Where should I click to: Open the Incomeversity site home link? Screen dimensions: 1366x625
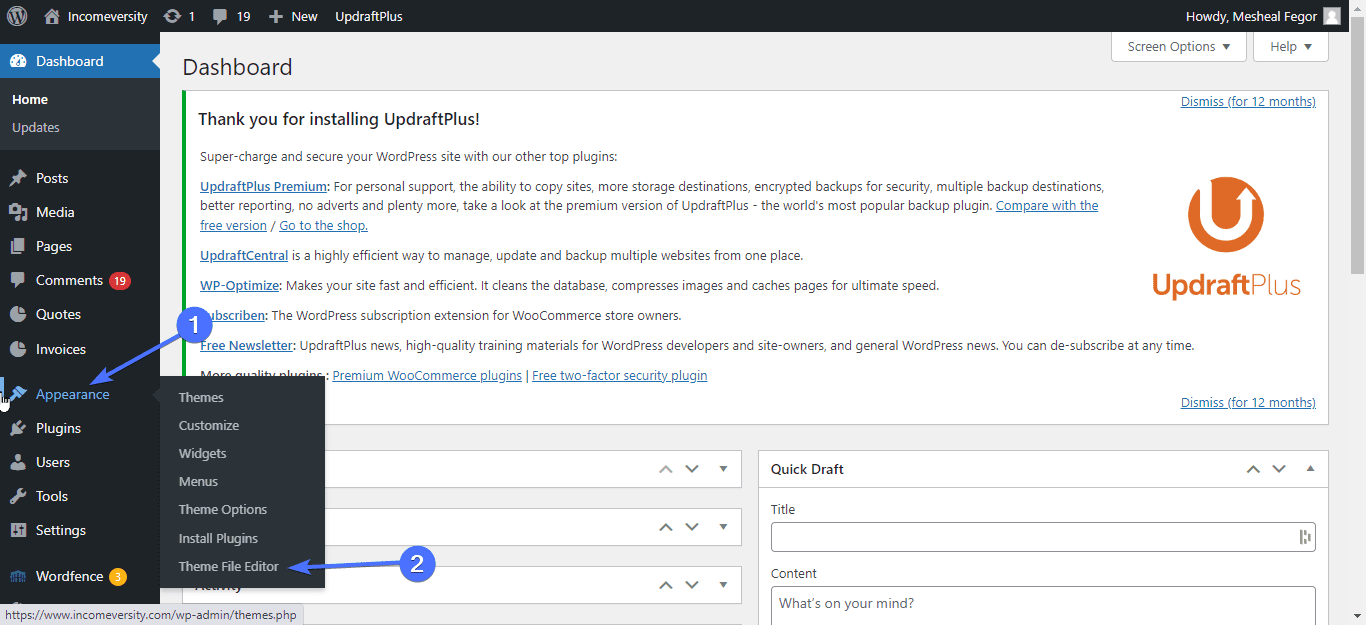96,16
